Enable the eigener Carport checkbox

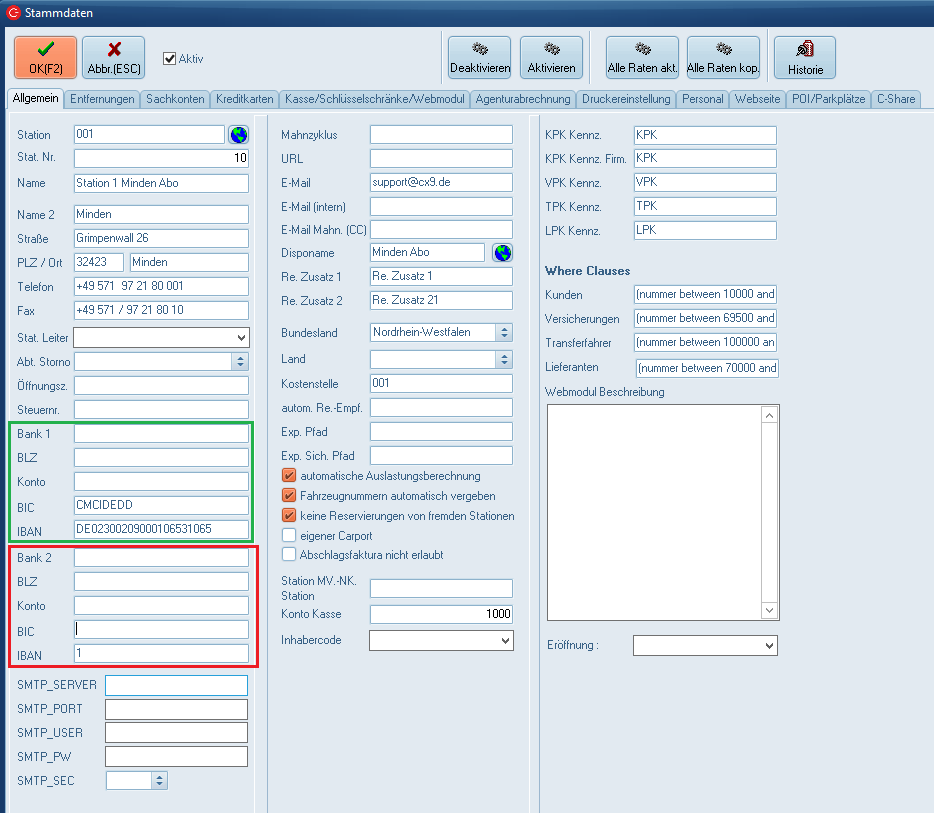tap(290, 535)
